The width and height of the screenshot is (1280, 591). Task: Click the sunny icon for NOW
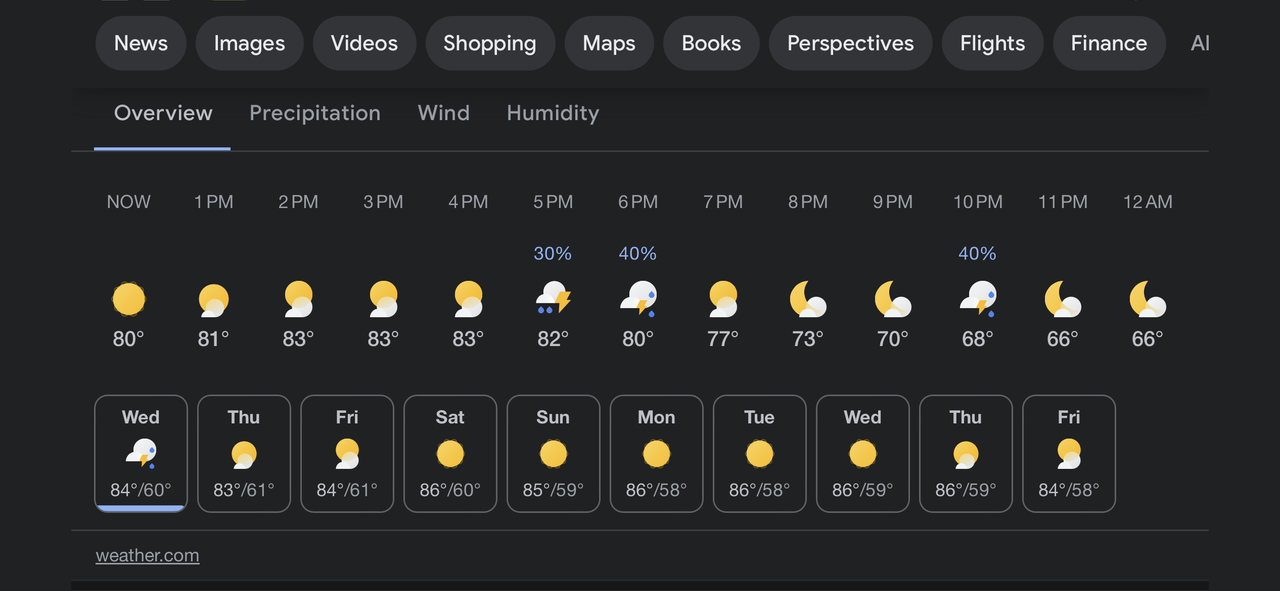[128, 299]
